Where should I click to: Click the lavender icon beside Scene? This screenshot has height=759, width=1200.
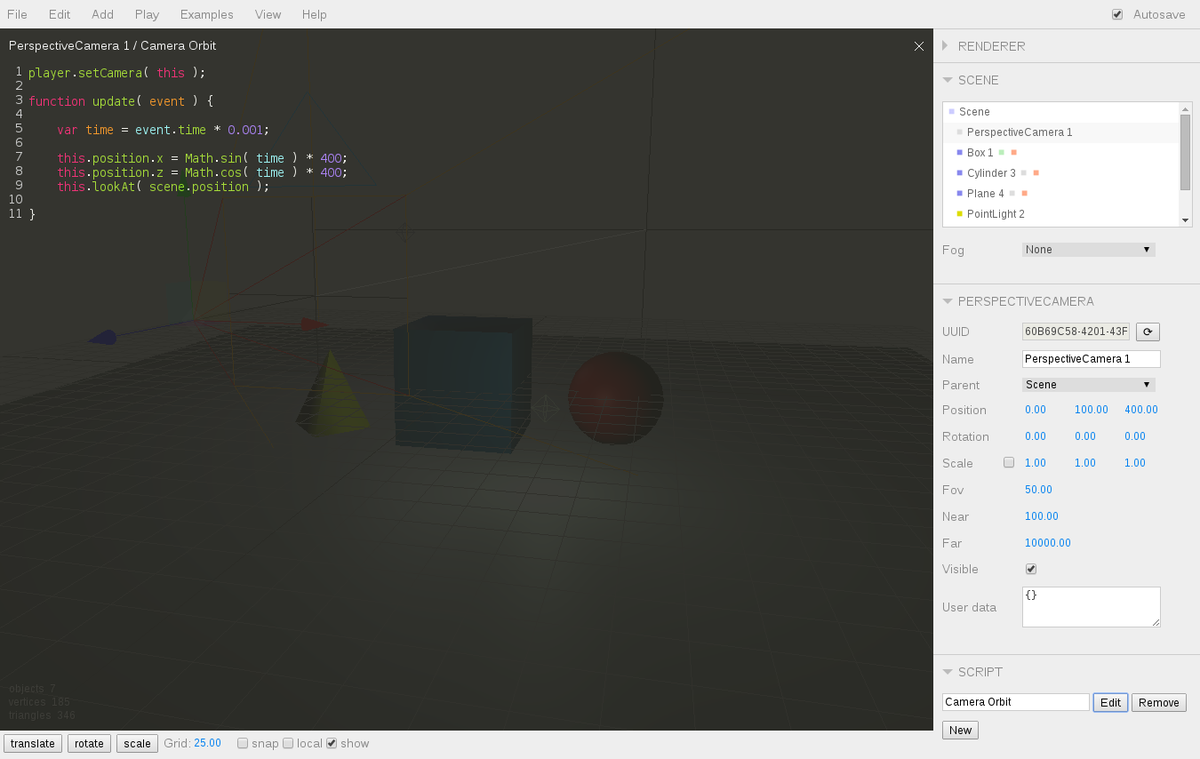click(x=952, y=111)
